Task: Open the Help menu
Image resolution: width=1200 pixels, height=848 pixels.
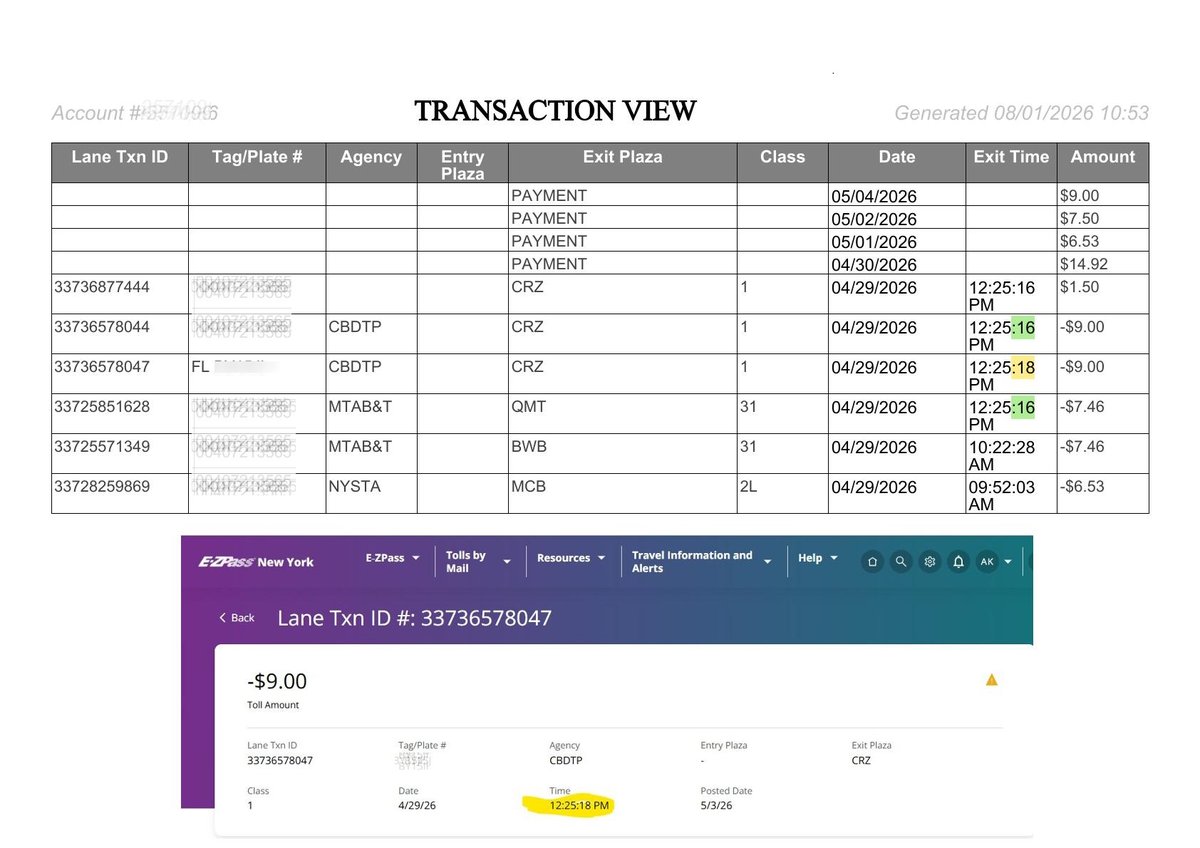Action: tap(818, 558)
